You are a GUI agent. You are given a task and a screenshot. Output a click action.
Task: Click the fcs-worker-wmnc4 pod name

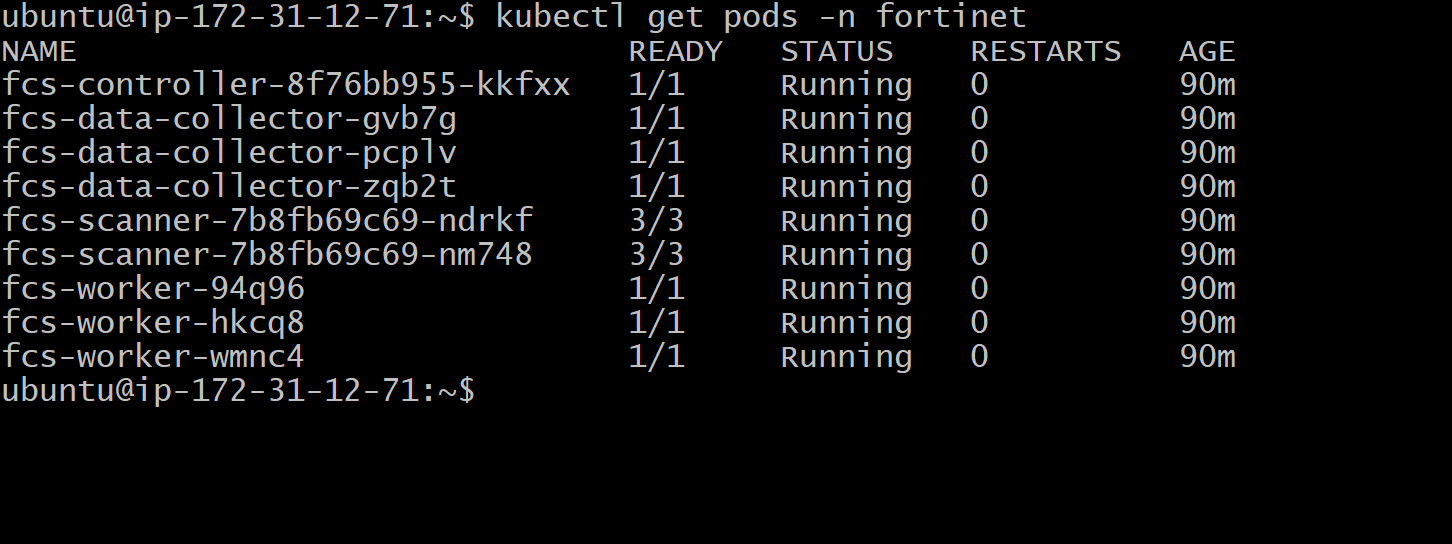click(x=153, y=357)
